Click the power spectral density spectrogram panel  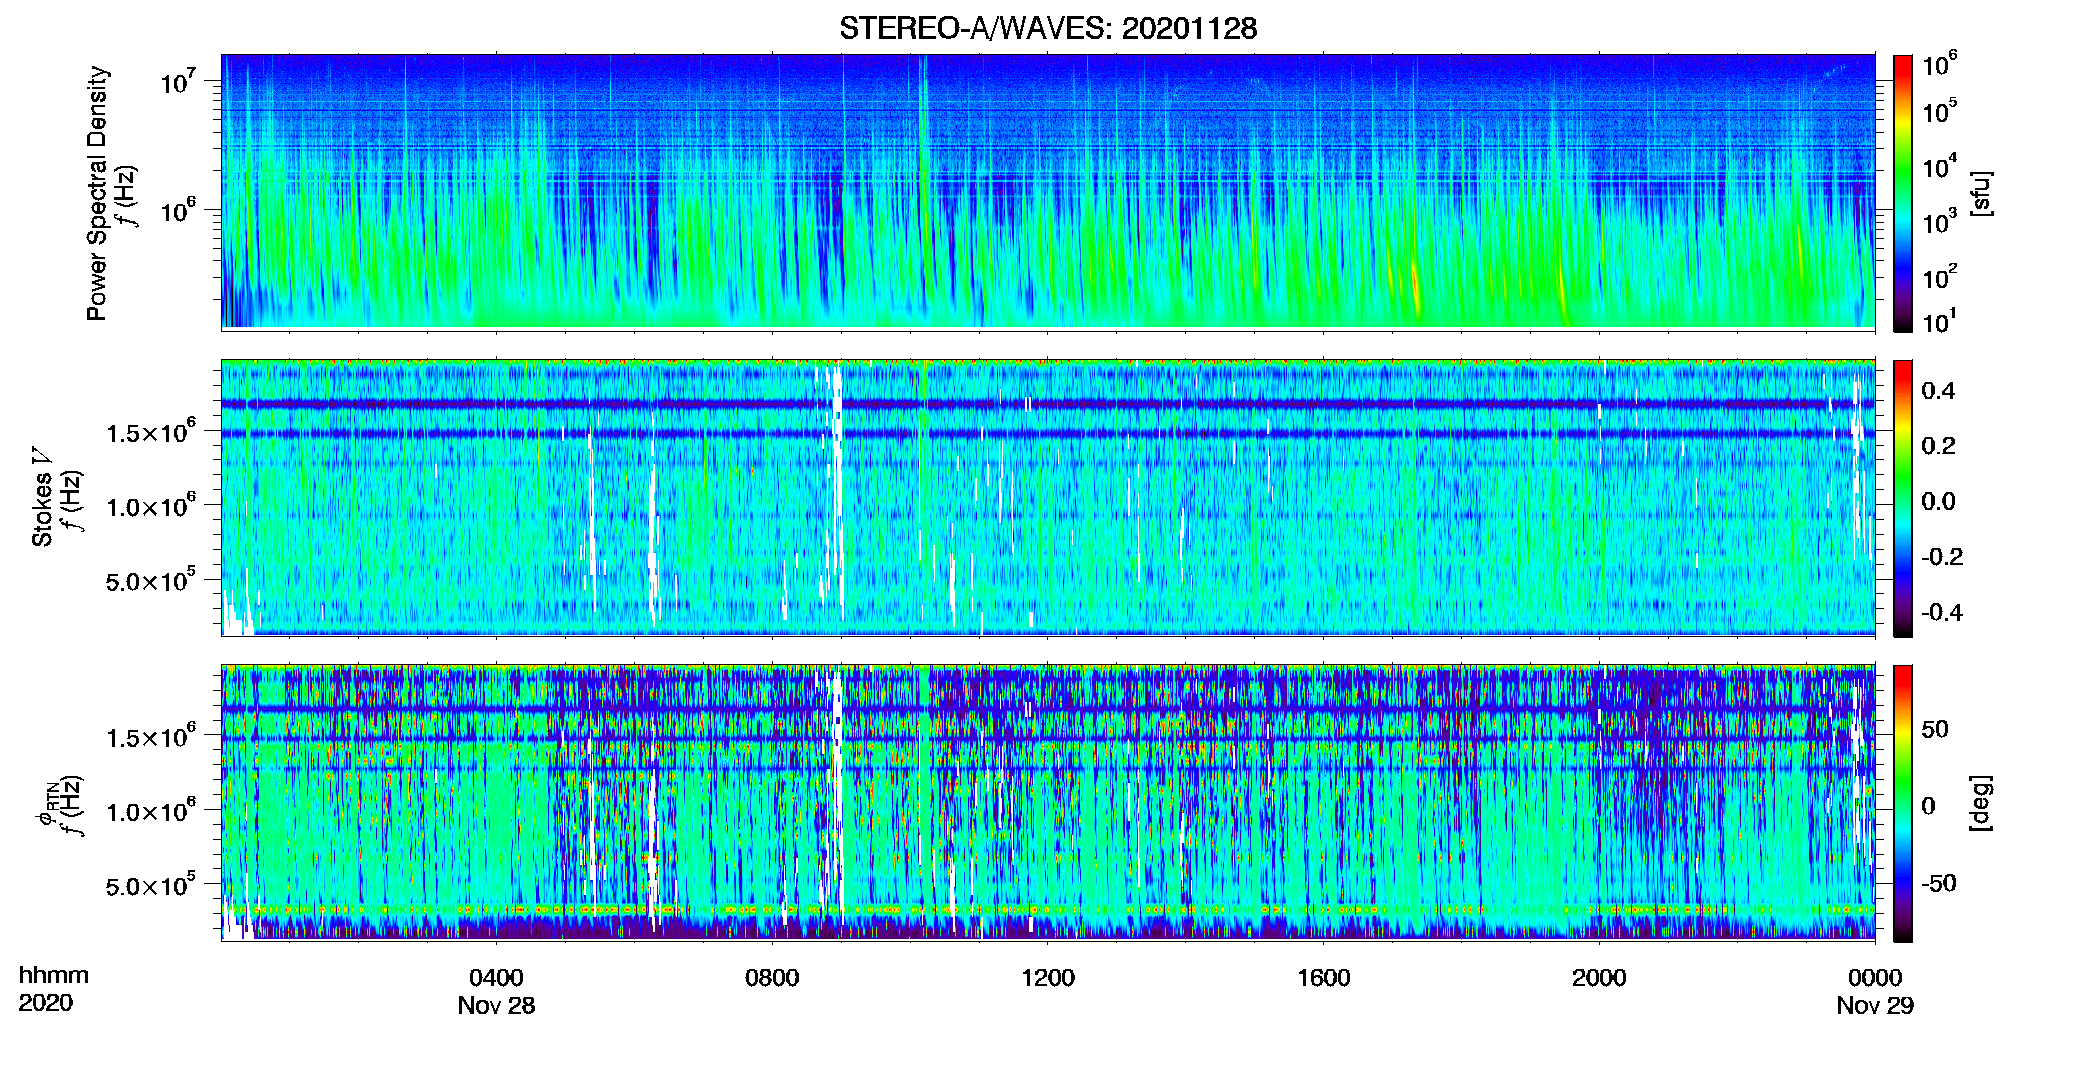1048,191
